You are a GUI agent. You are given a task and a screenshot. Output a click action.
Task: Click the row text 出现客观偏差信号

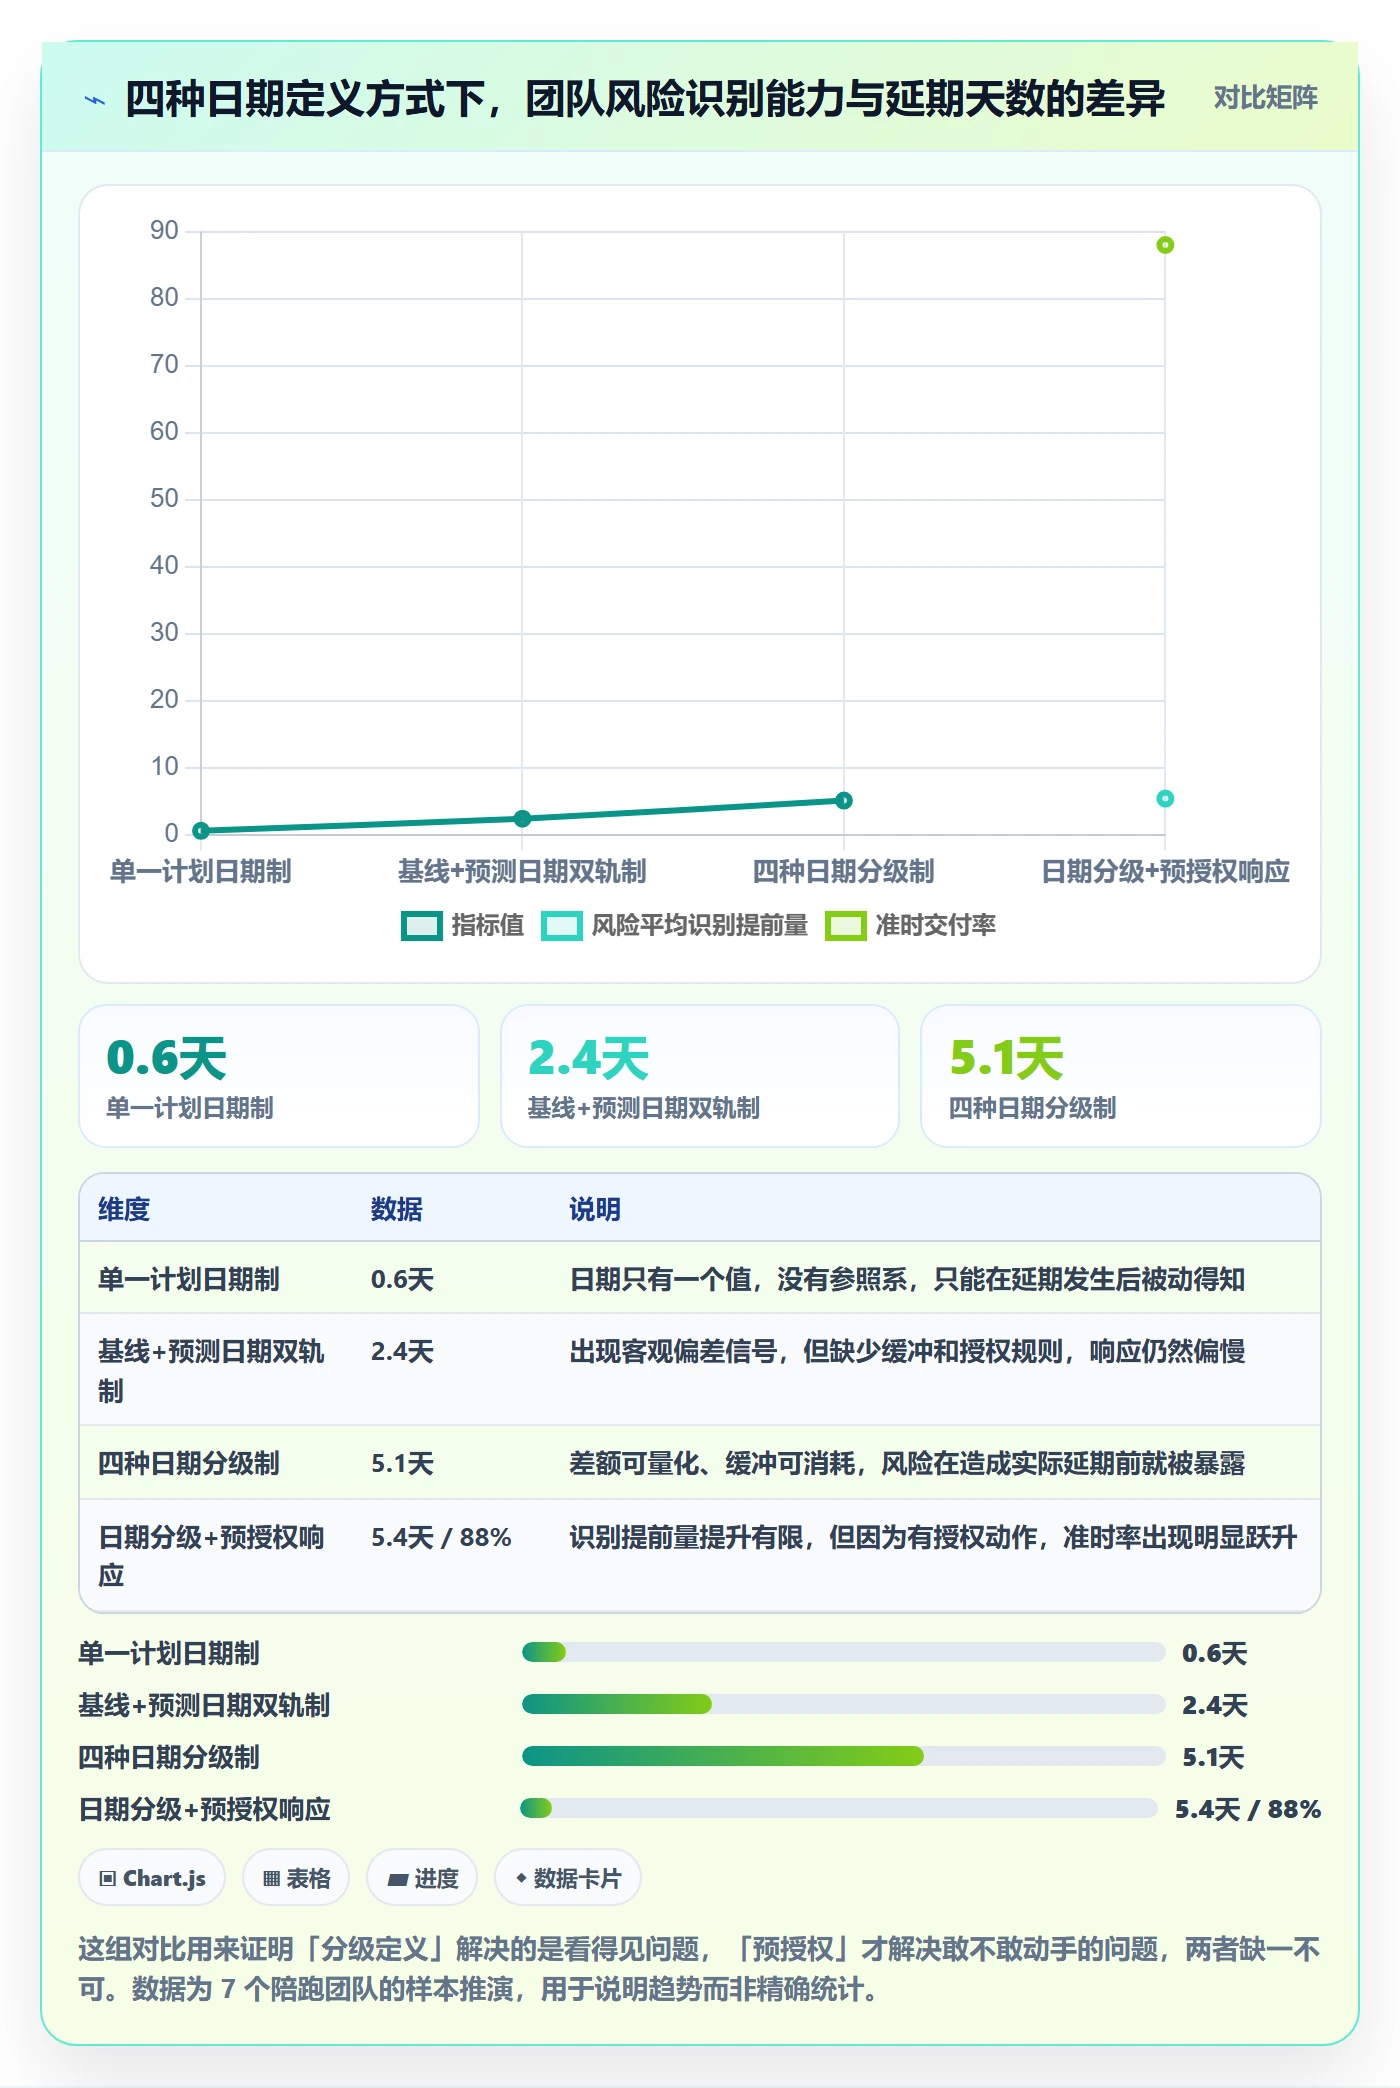673,1351
